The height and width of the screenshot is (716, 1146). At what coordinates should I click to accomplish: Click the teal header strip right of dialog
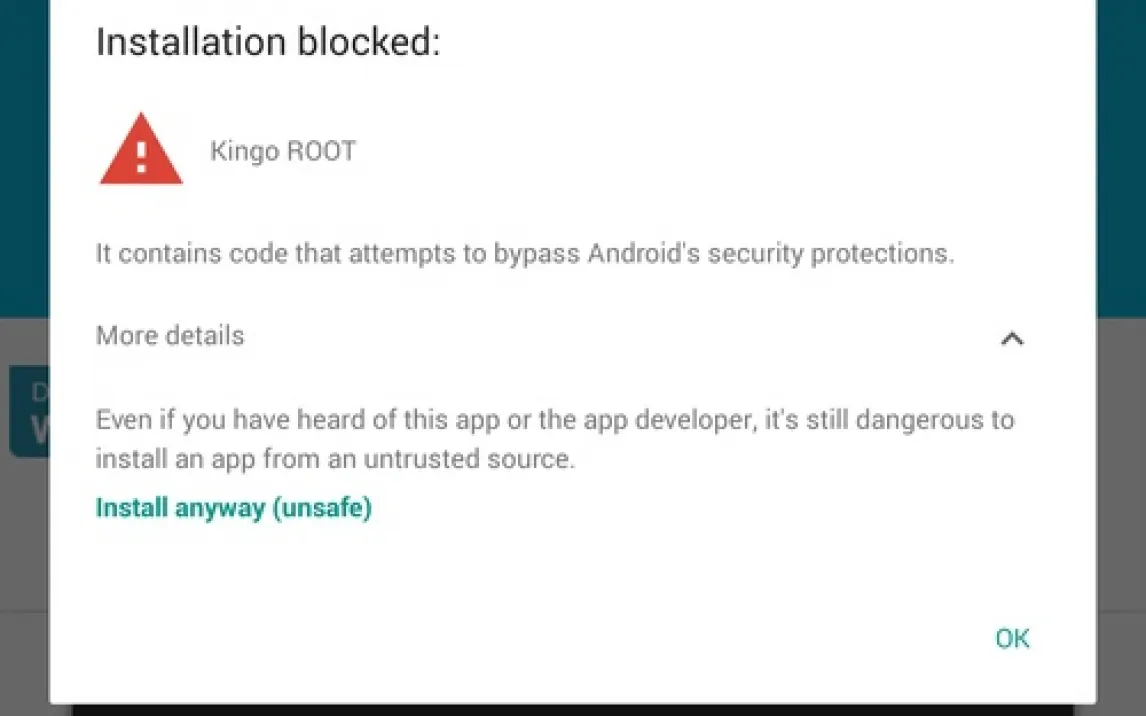pyautogui.click(x=1121, y=150)
